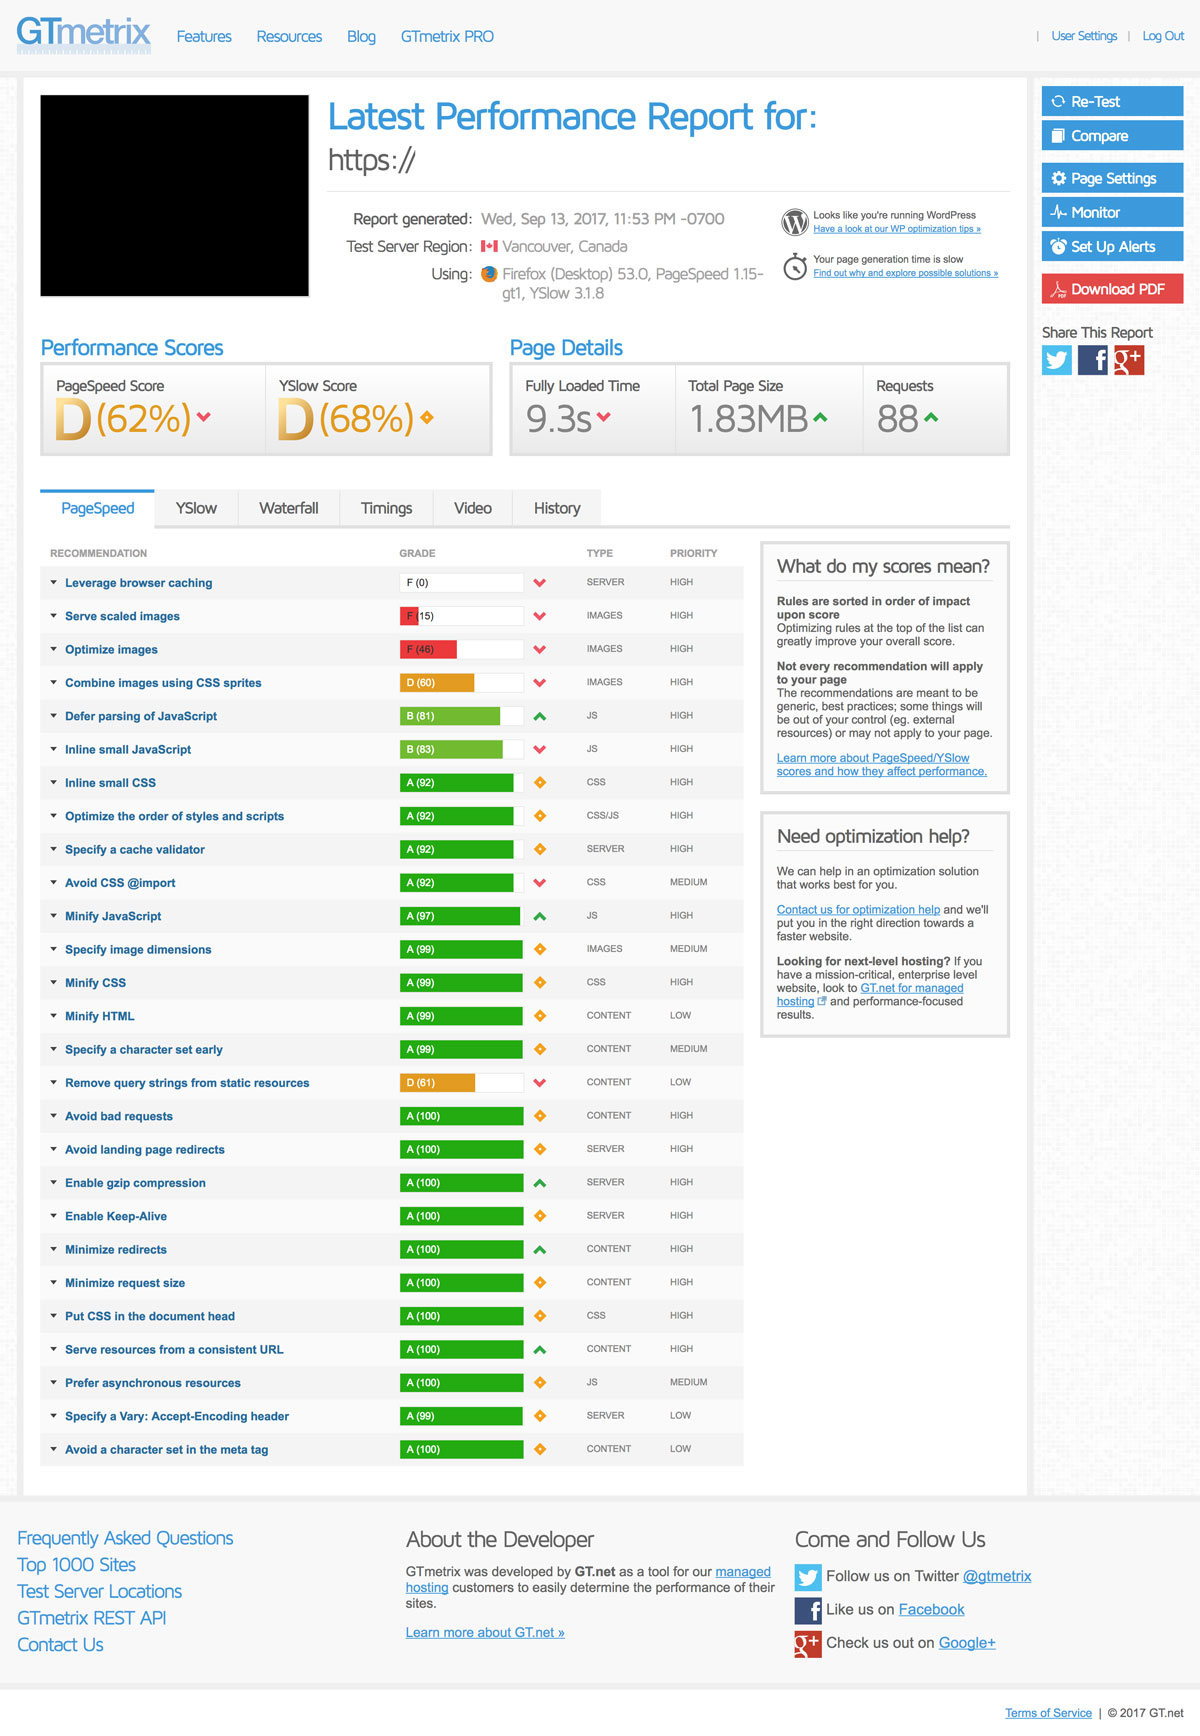
Task: Click green trend arrow for Enable gzip compression
Action: (x=540, y=1183)
